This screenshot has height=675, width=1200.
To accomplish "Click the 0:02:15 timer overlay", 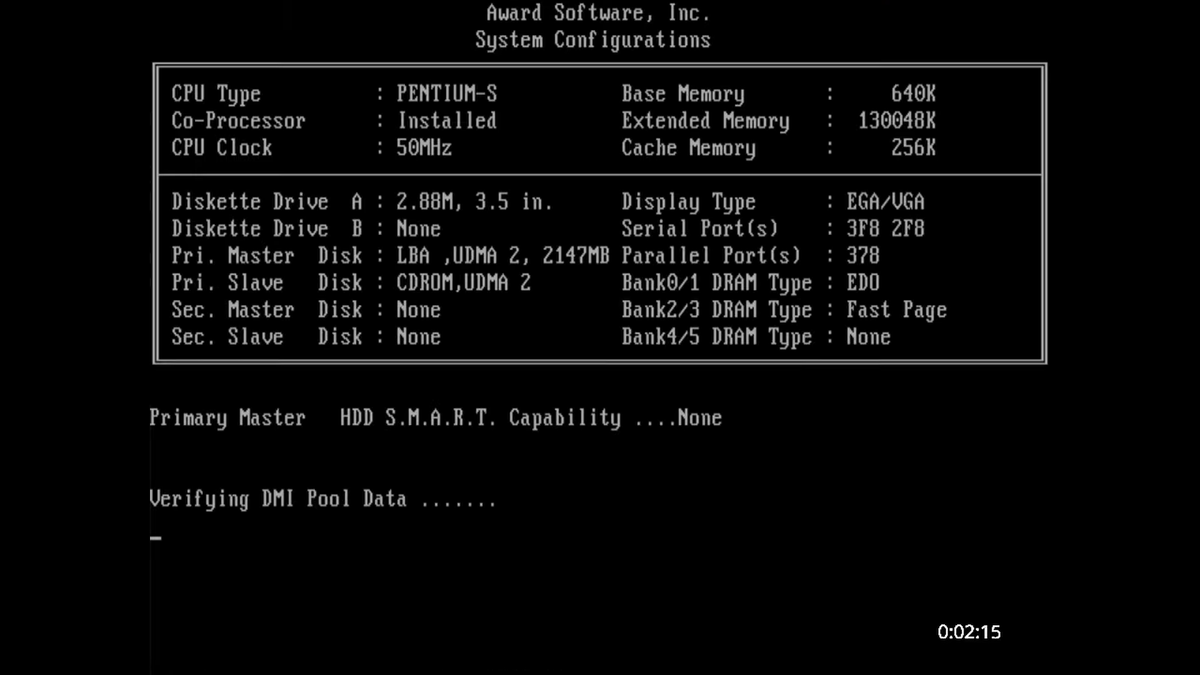I will coord(967,632).
